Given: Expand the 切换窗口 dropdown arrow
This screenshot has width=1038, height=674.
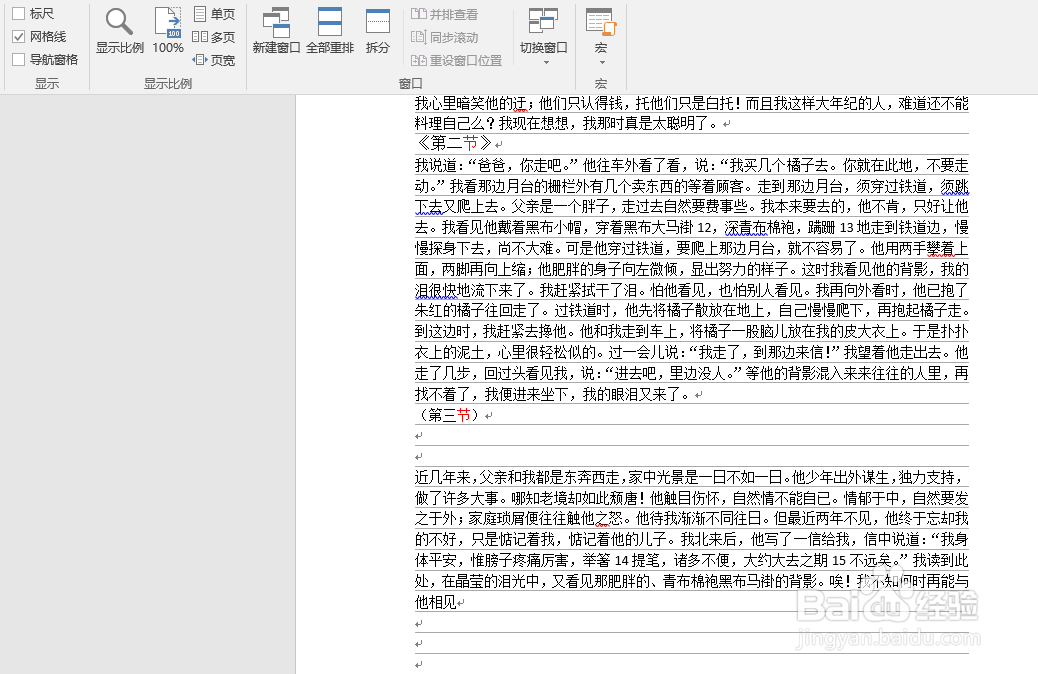Looking at the screenshot, I should tap(546, 63).
